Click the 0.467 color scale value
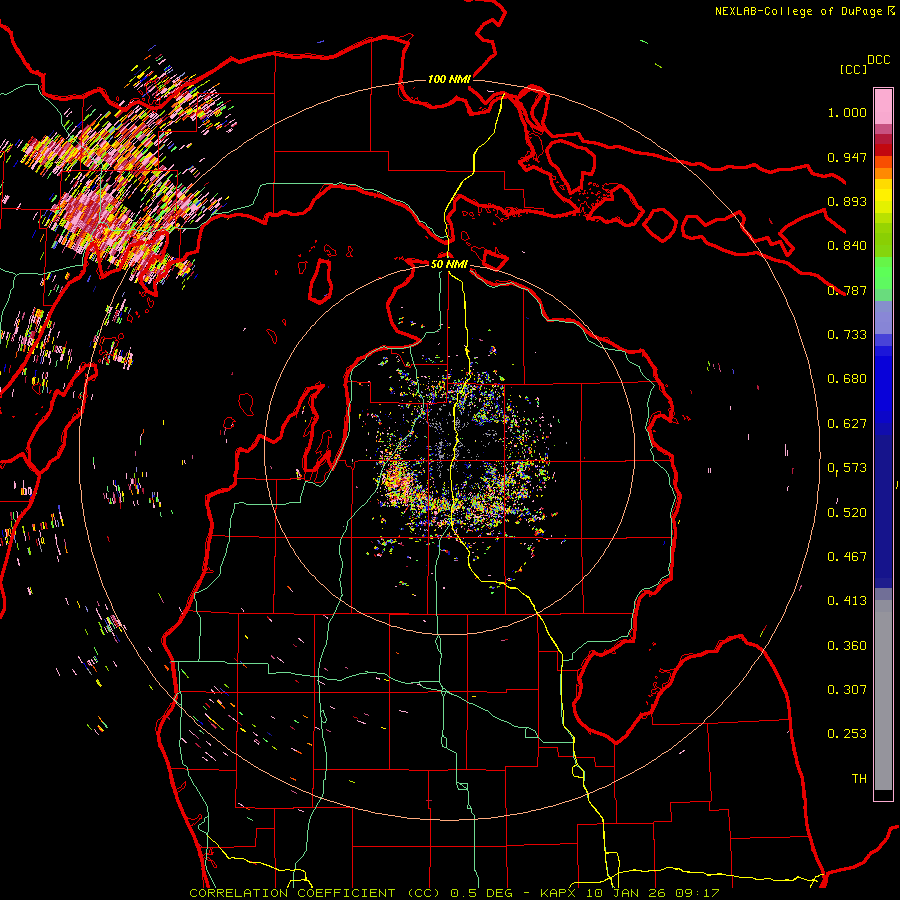The image size is (900, 900). point(847,557)
